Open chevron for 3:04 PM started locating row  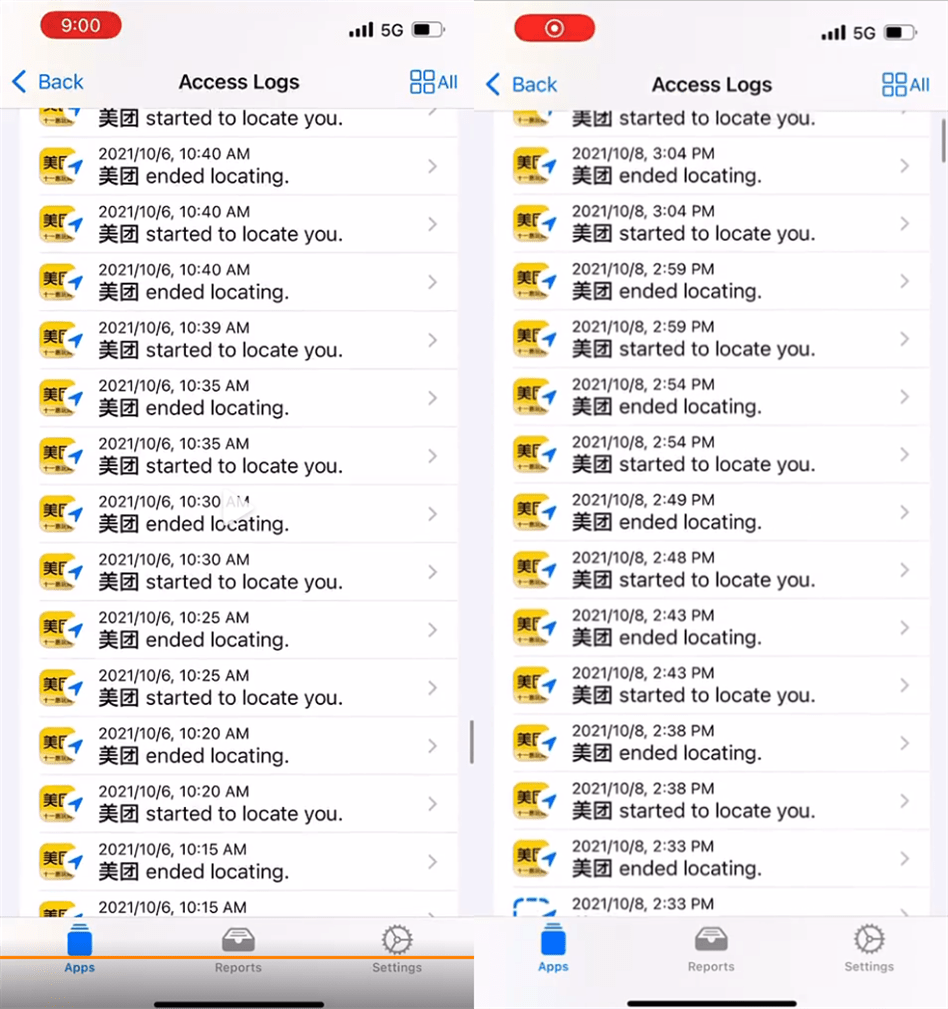[904, 223]
